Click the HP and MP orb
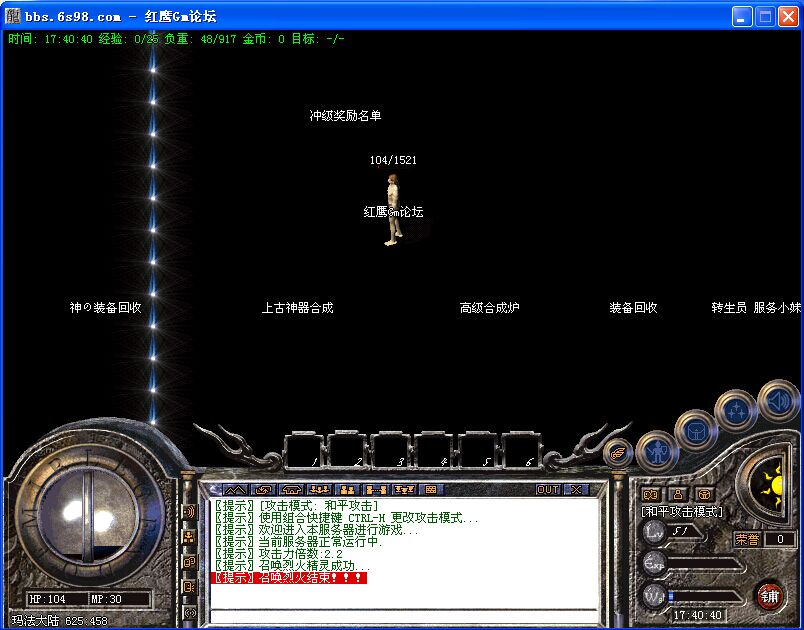The height and width of the screenshot is (630, 804). (x=90, y=513)
